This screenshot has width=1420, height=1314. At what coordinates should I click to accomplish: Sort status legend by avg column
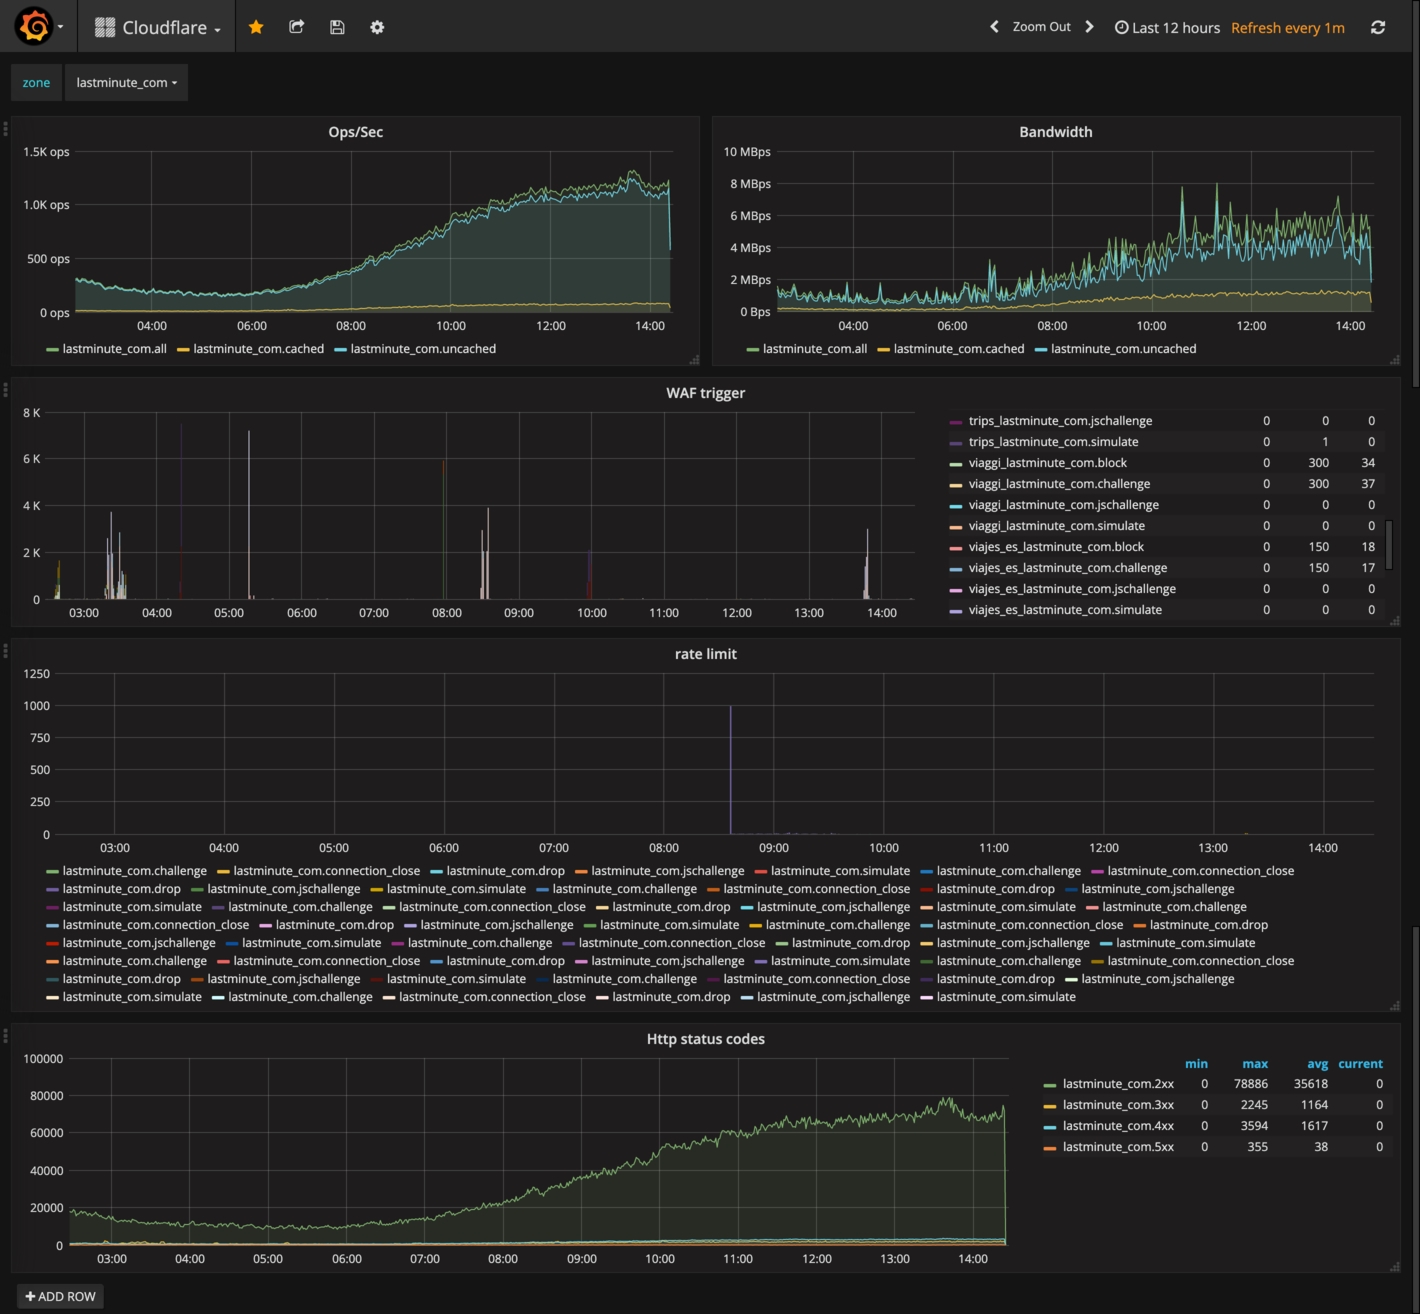pyautogui.click(x=1317, y=1064)
